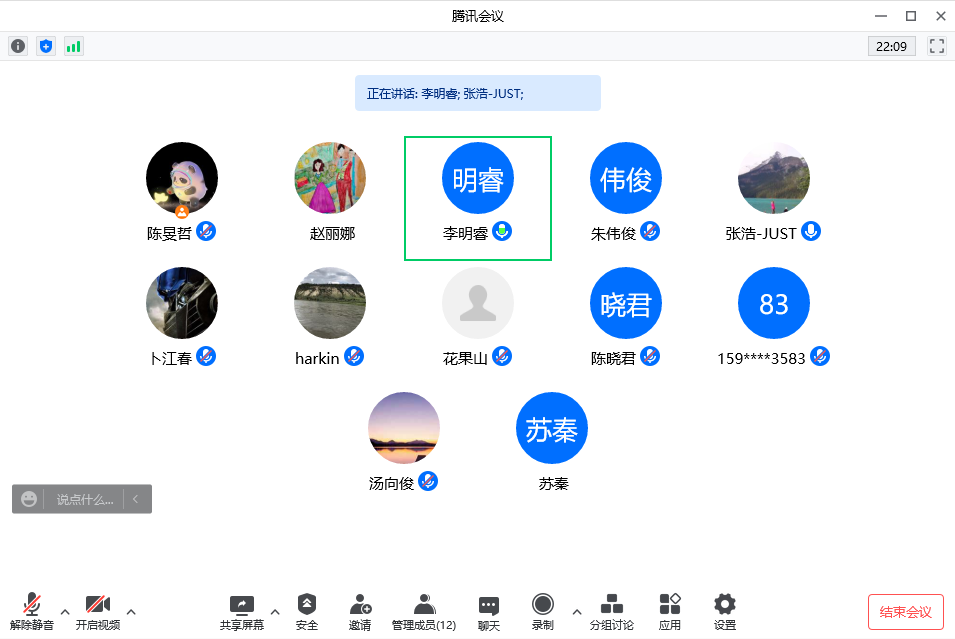Open 设置 (Settings)
Screen dimensions: 955x639
(x=724, y=610)
